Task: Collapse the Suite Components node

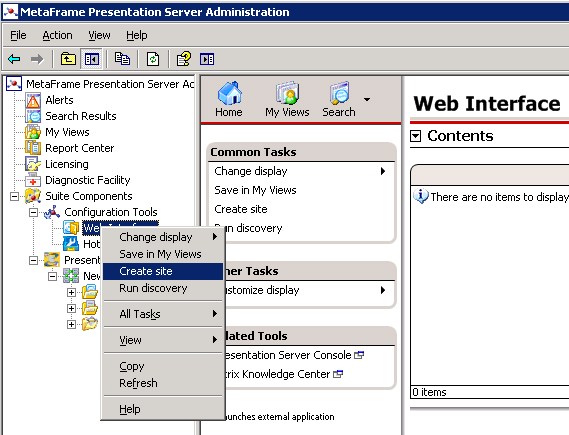Action: click(x=14, y=196)
